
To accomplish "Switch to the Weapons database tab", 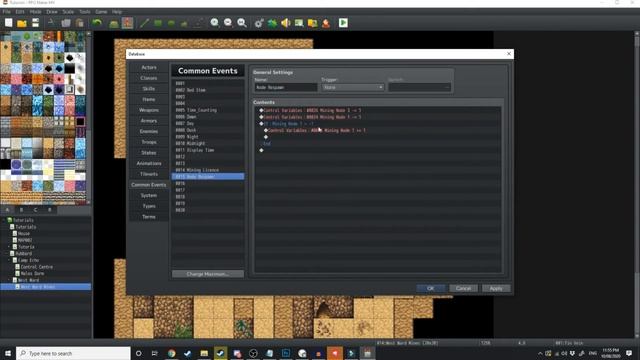I will click(x=149, y=110).
